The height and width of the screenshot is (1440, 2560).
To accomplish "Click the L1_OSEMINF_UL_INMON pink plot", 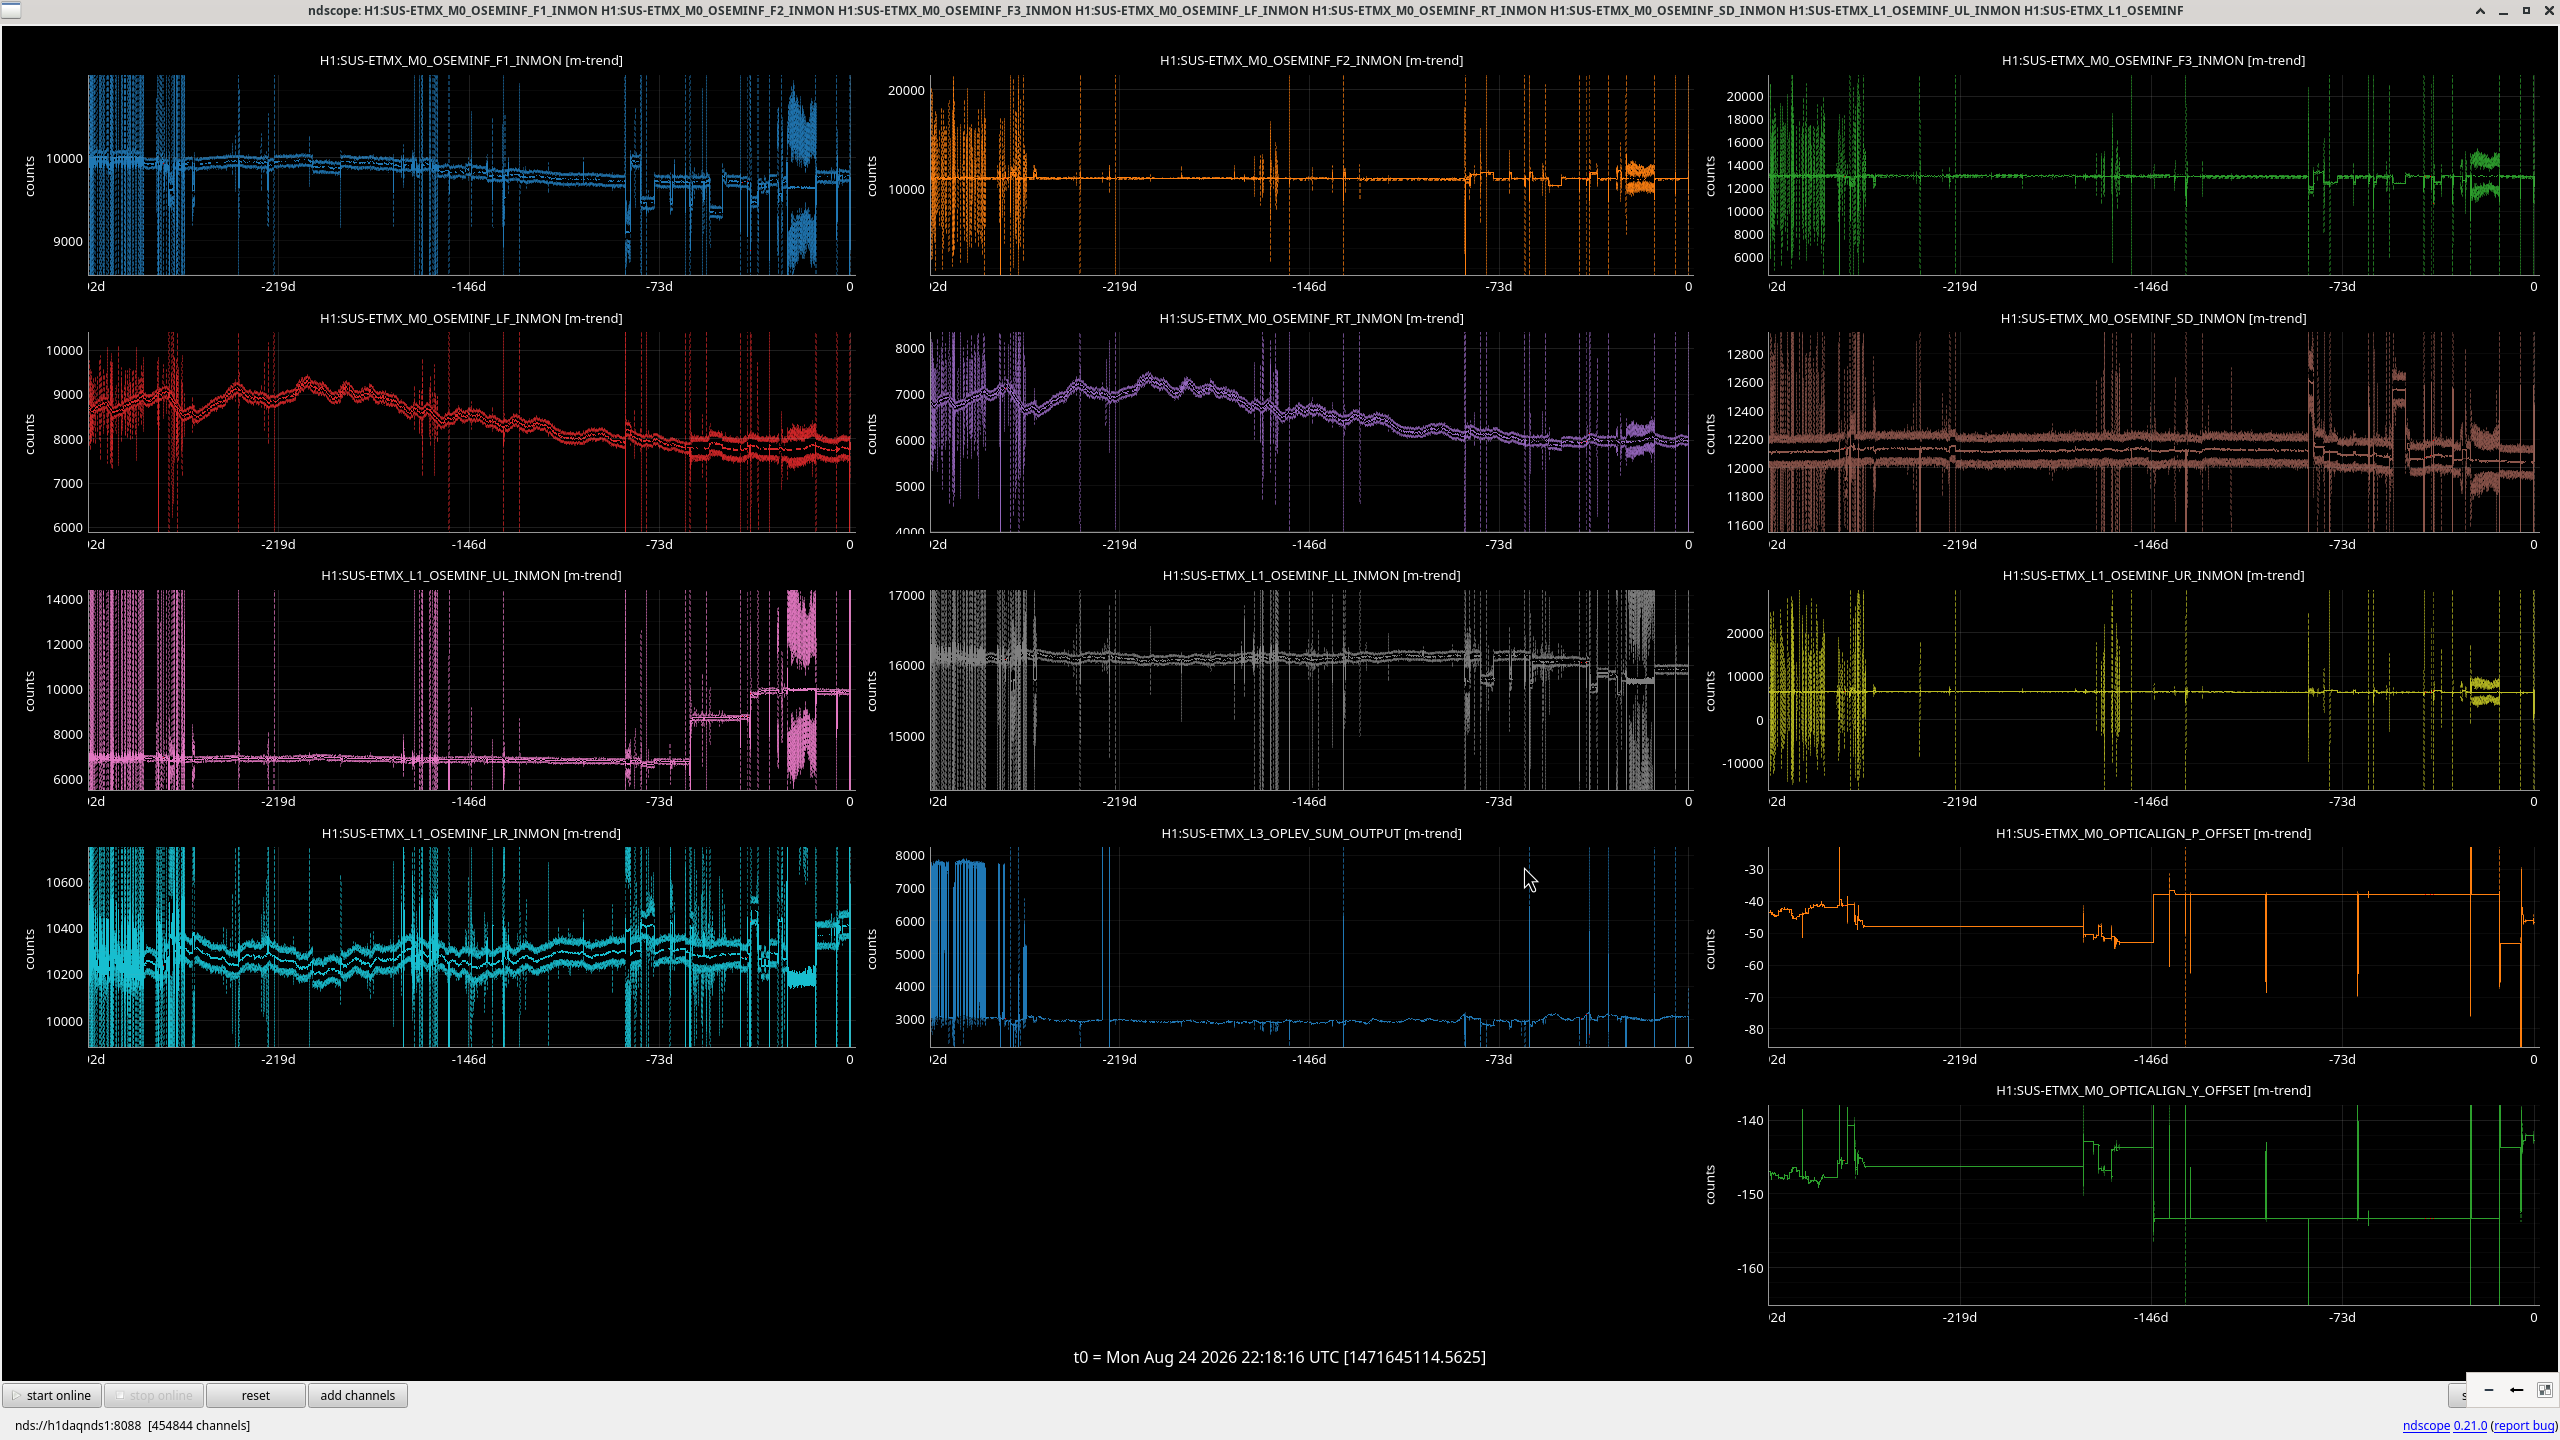I will coord(470,690).
